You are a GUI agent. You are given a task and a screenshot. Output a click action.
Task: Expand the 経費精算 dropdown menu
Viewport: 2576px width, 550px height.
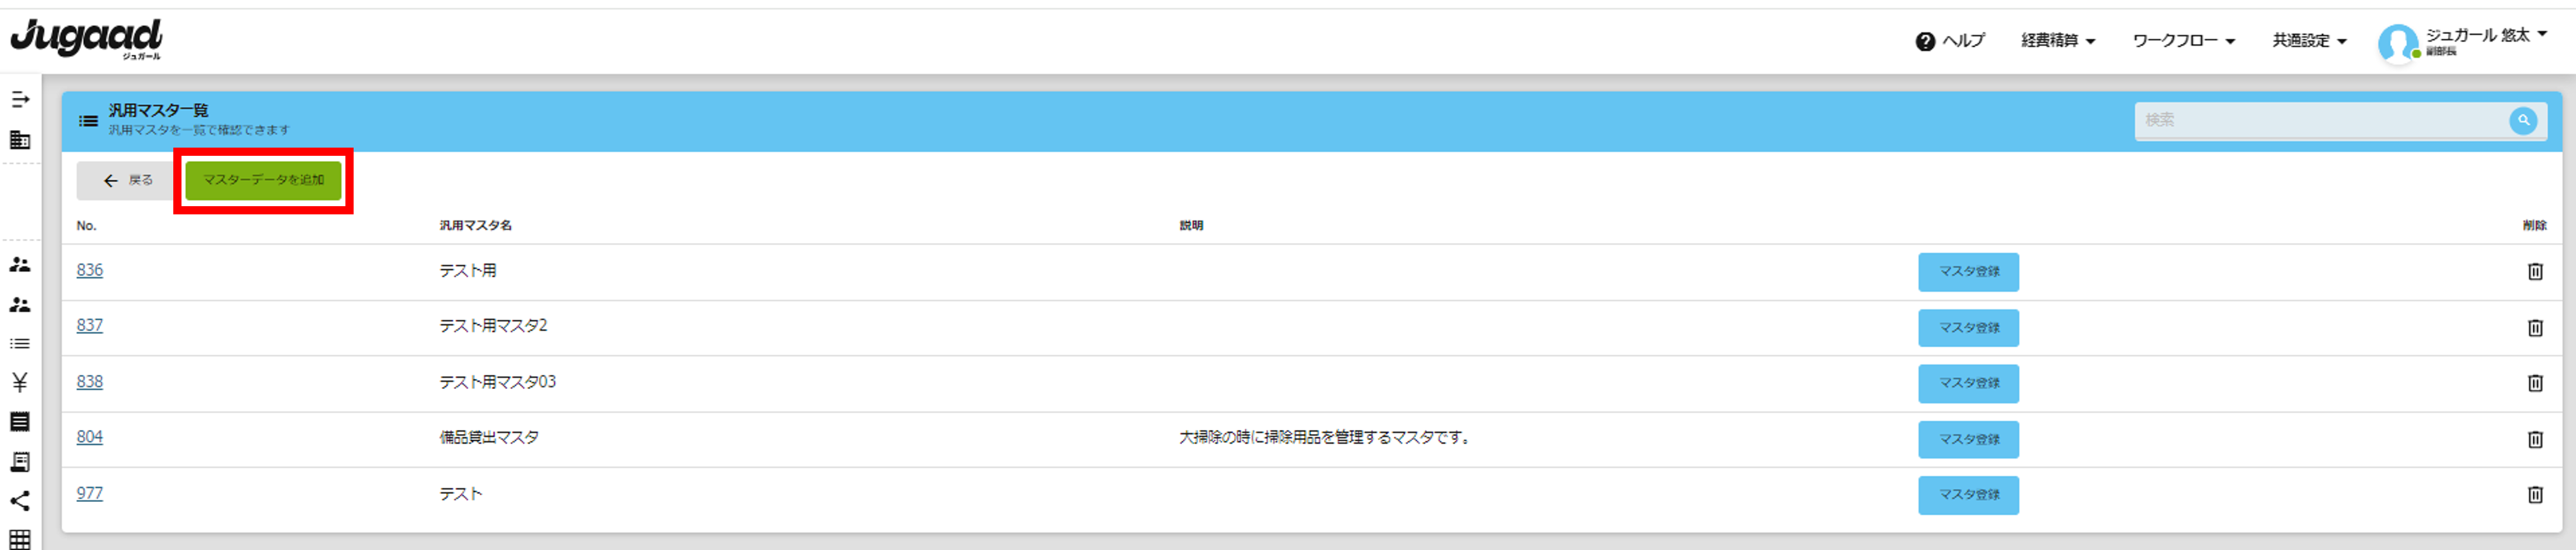click(x=2057, y=41)
